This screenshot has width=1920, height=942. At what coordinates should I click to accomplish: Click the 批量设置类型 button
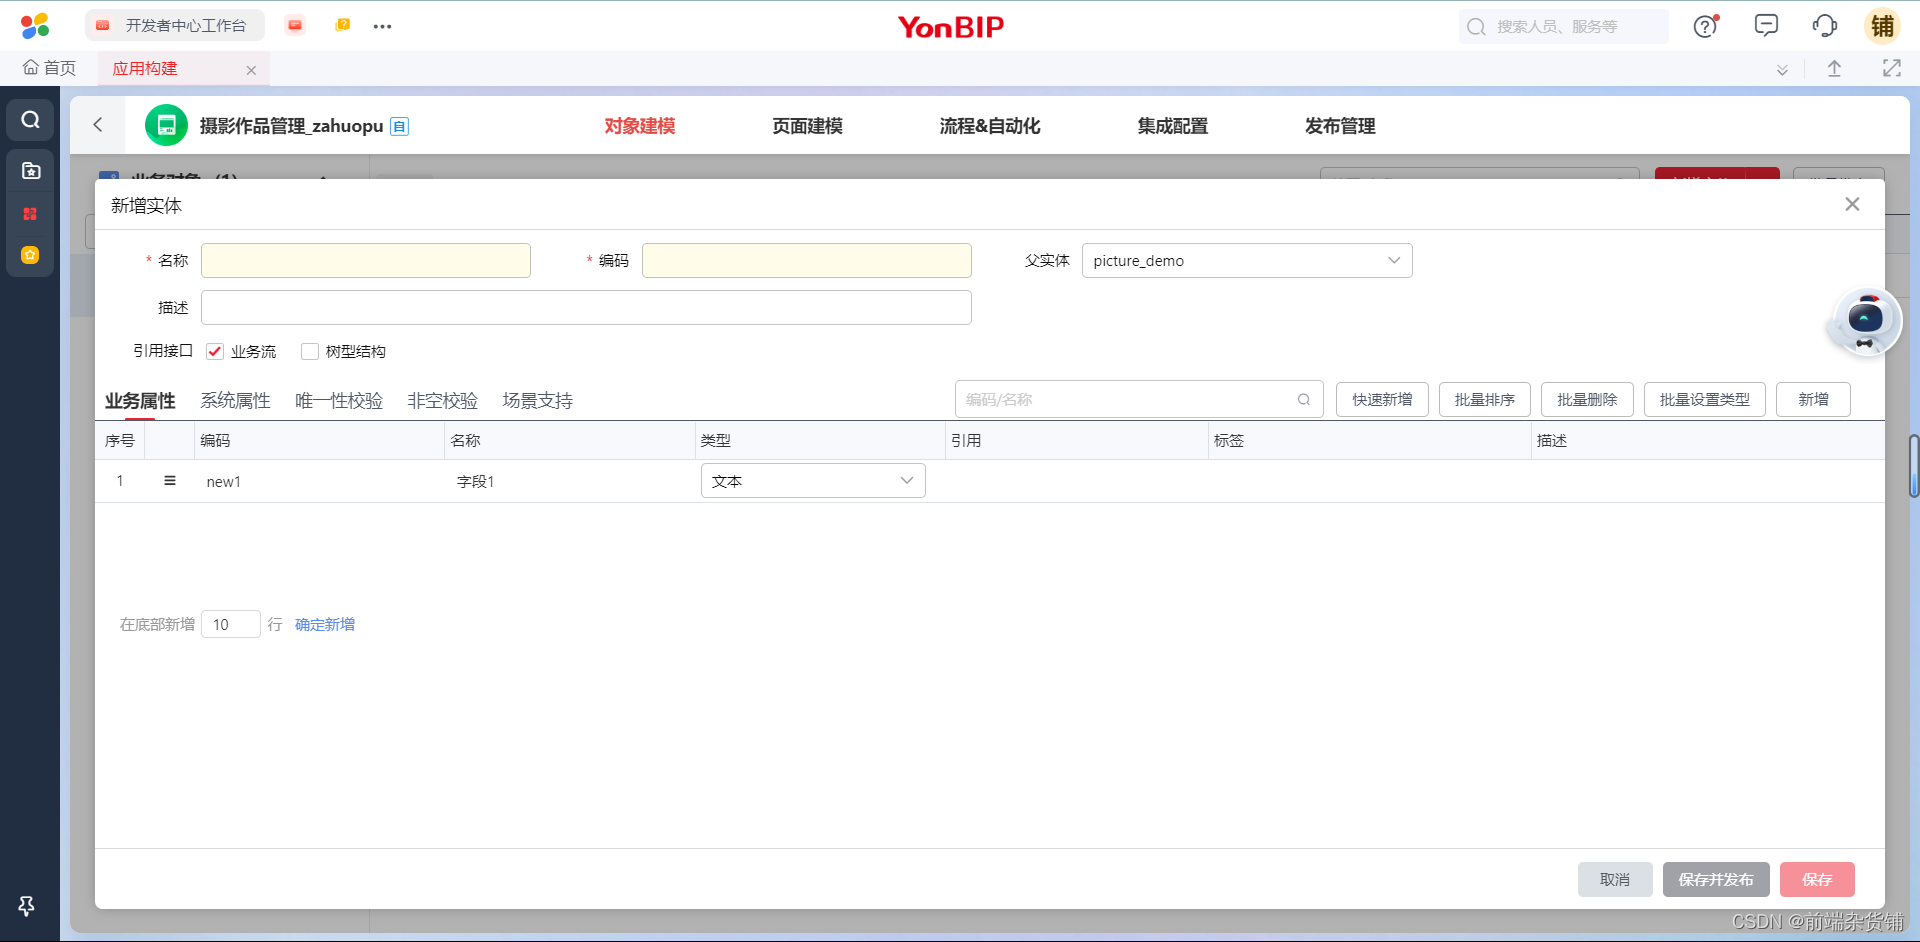[x=1705, y=400]
